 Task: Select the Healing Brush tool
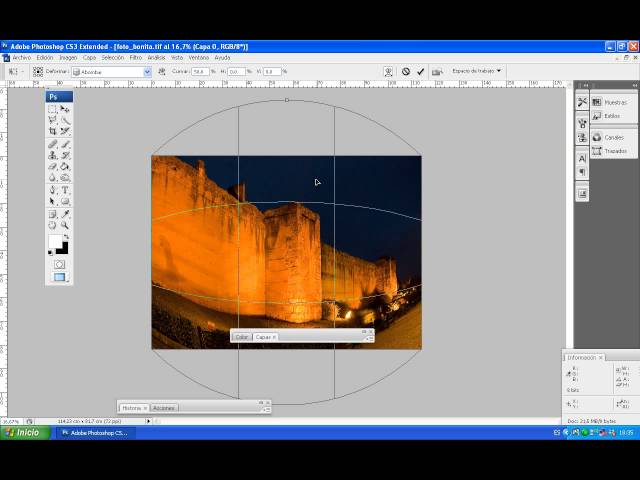(53, 144)
